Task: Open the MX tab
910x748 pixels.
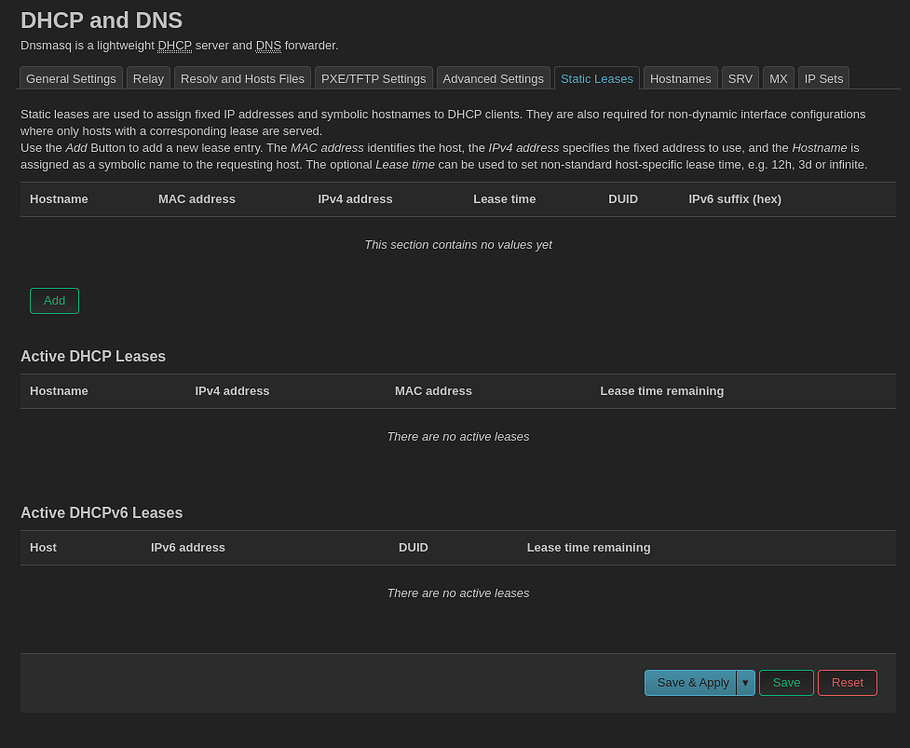Action: [778, 78]
